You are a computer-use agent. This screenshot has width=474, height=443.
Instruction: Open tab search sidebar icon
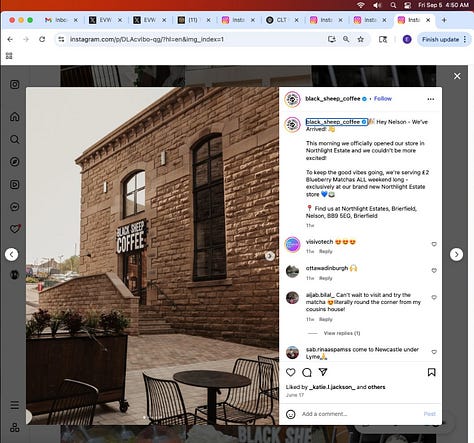coord(383,39)
